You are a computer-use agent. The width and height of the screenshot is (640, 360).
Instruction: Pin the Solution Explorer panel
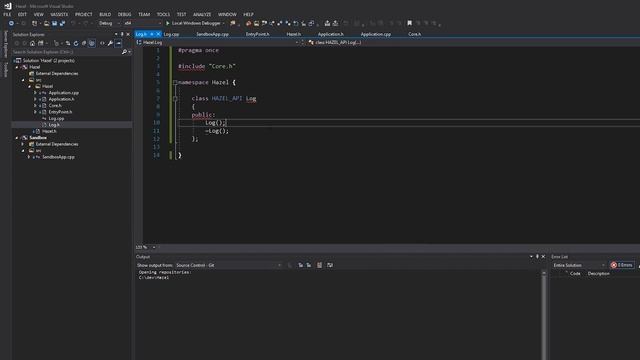tap(122, 34)
